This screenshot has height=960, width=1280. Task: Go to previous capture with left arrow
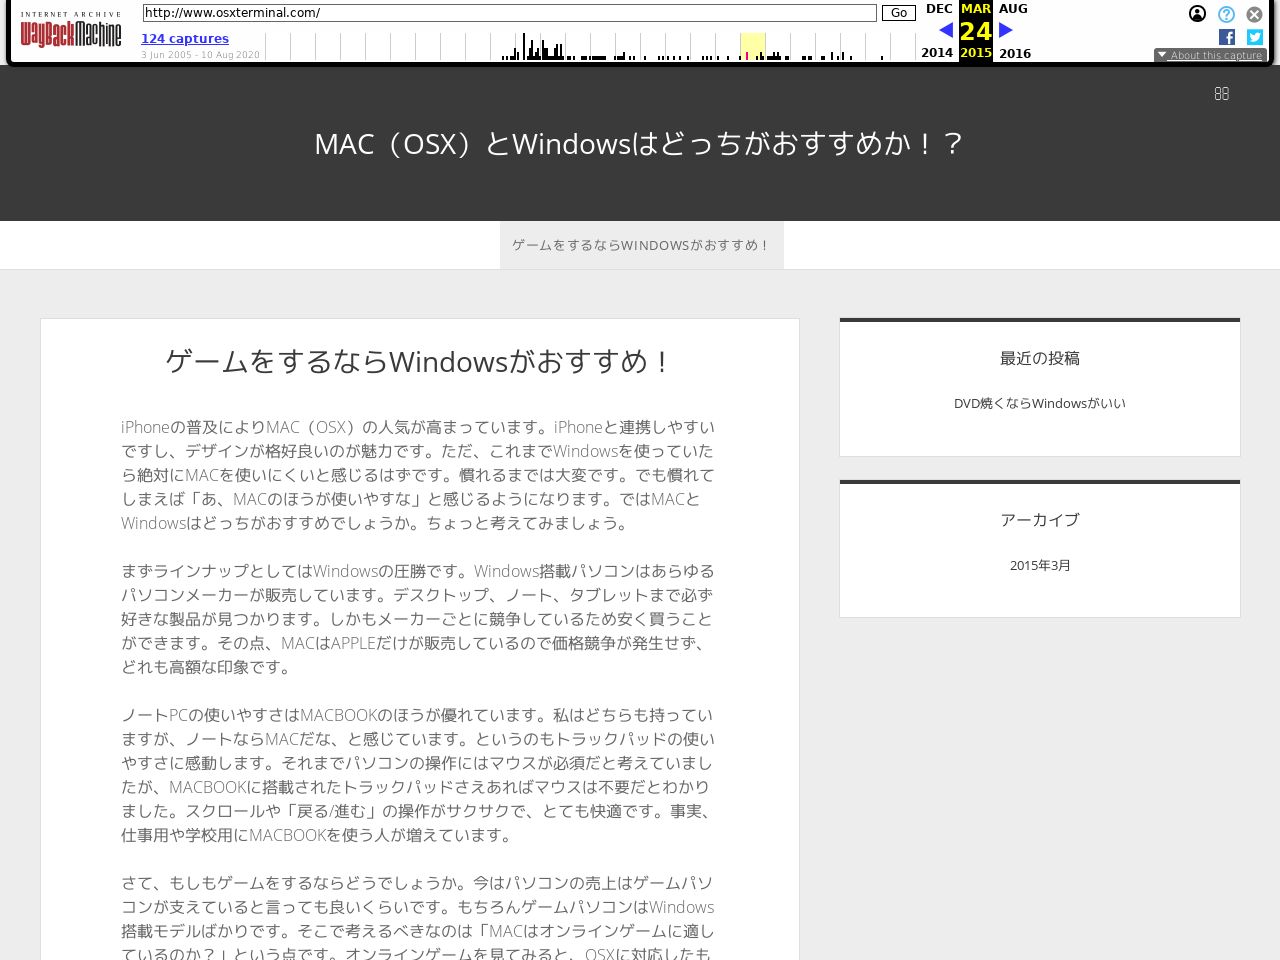(x=945, y=30)
